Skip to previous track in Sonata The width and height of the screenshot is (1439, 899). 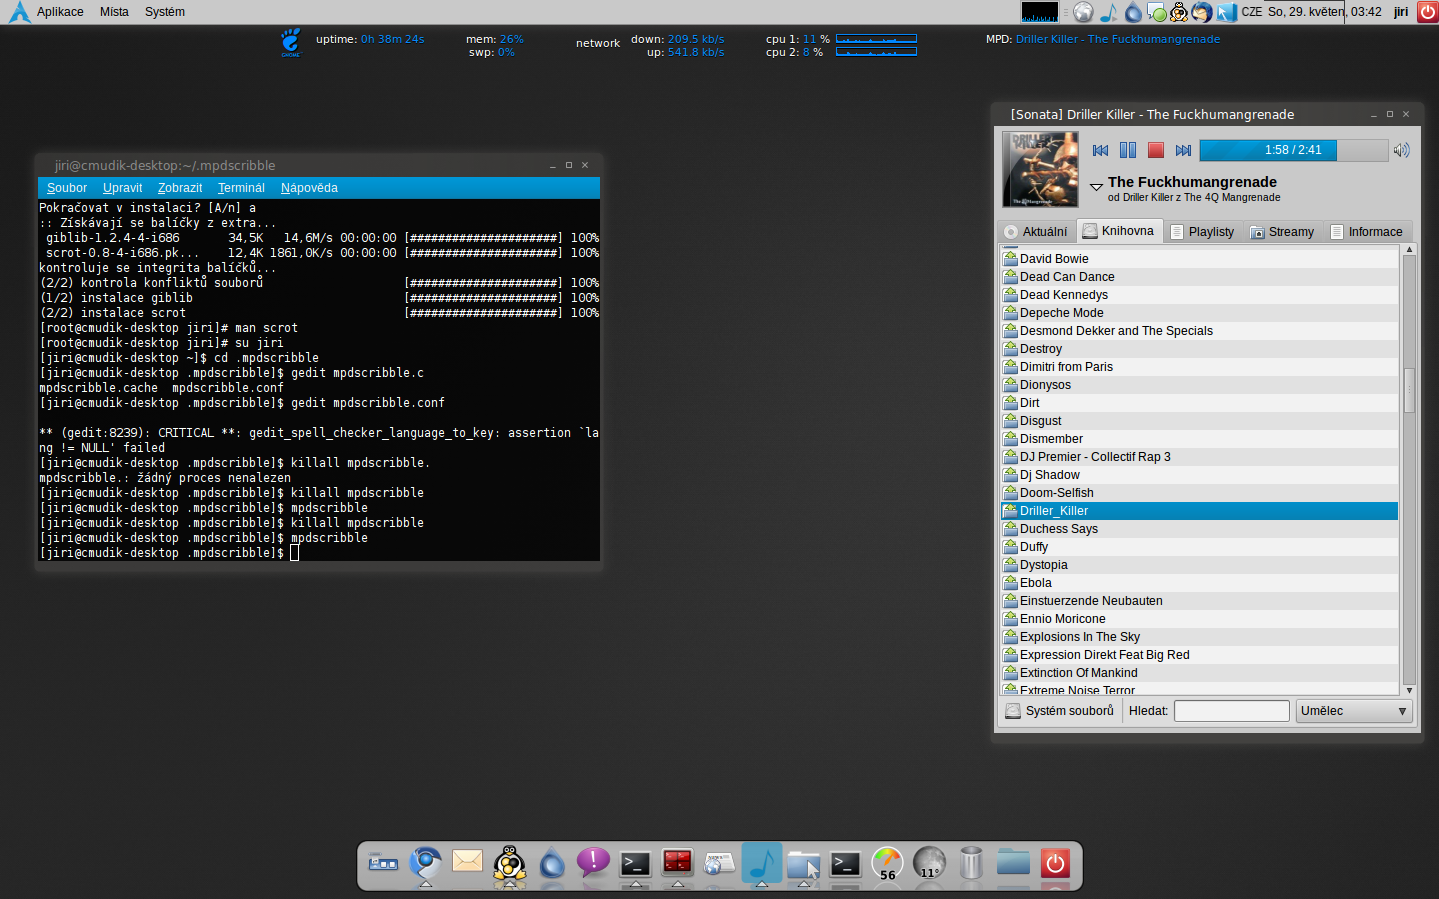[x=1100, y=150]
